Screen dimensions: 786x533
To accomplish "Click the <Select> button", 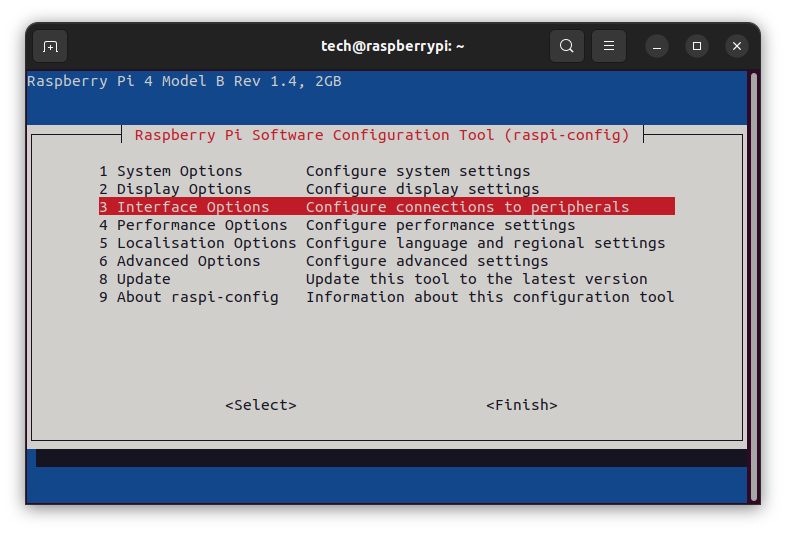I will (x=261, y=405).
